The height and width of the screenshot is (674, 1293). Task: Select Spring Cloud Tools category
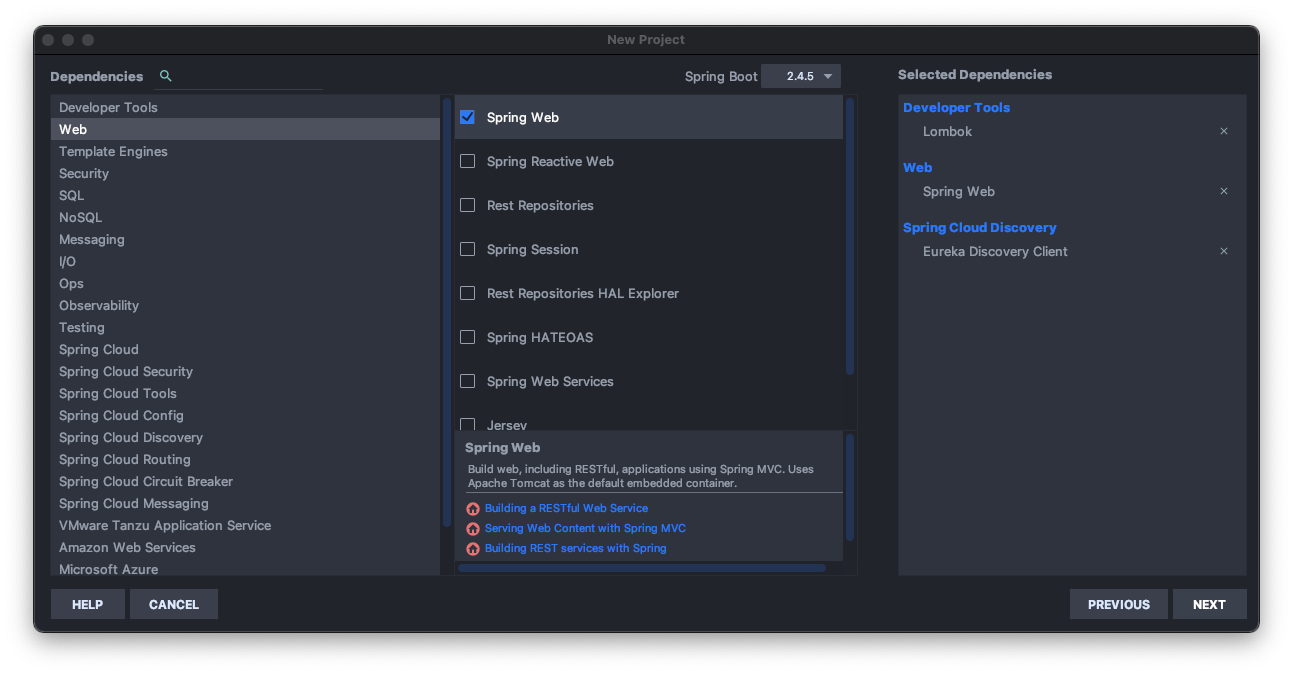[x=245, y=393]
